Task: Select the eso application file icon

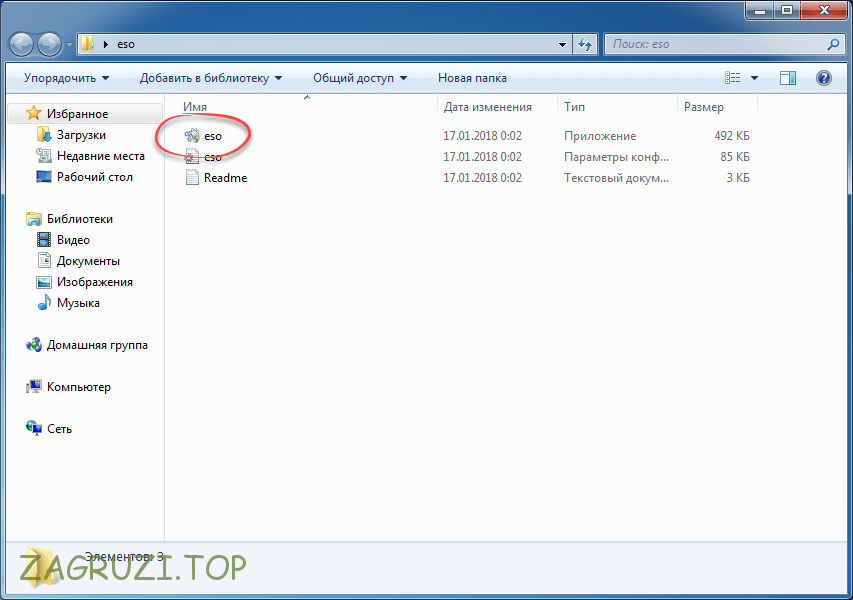Action: pyautogui.click(x=192, y=135)
